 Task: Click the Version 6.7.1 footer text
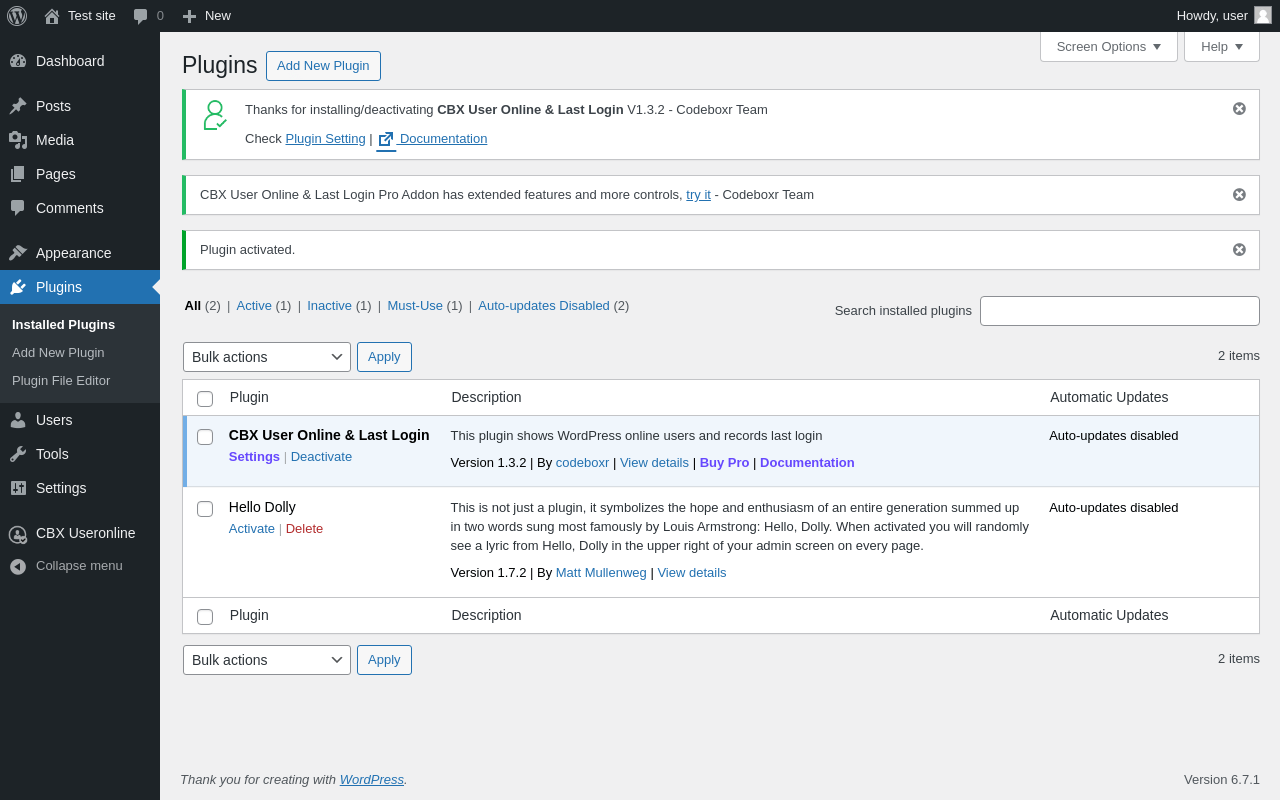tap(1222, 780)
